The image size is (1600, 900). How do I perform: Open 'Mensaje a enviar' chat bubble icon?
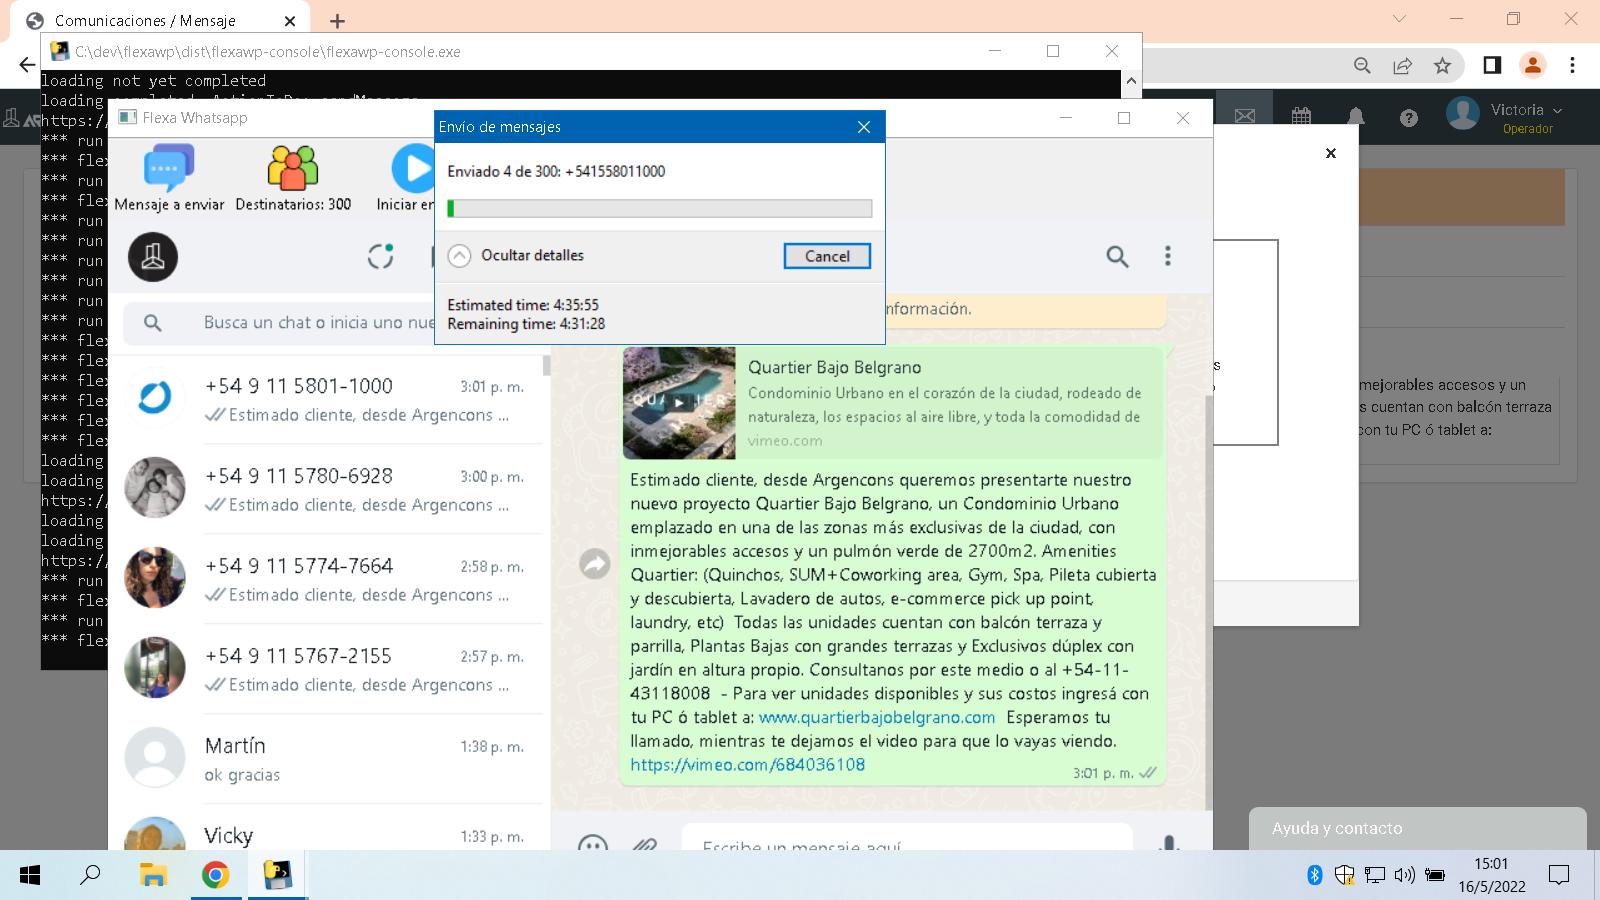click(x=169, y=168)
